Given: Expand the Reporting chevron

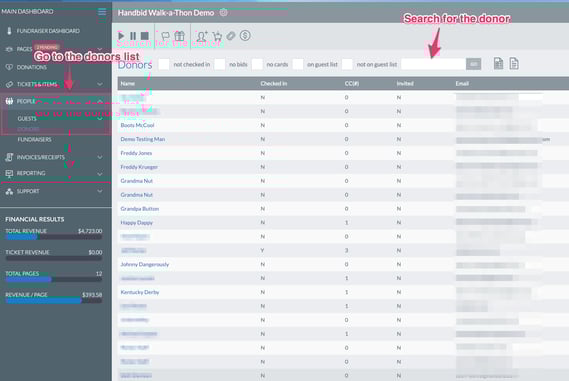Looking at the screenshot, I should (99, 174).
